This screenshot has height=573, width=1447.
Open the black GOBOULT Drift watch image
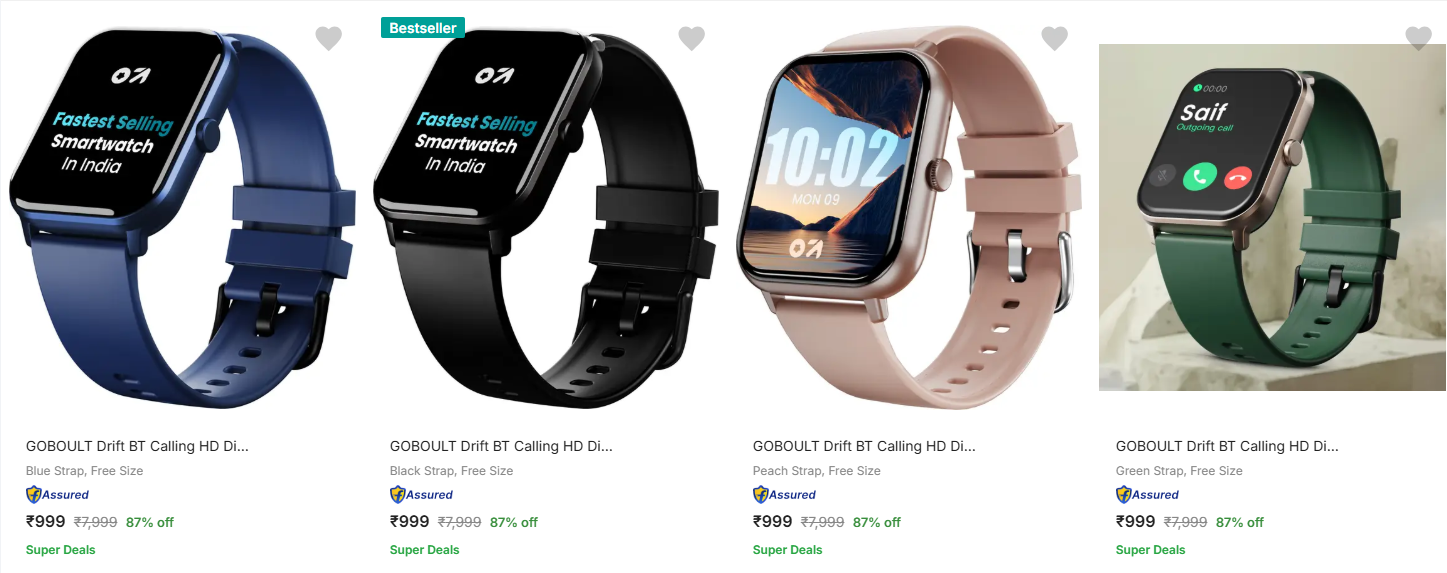coord(546,217)
